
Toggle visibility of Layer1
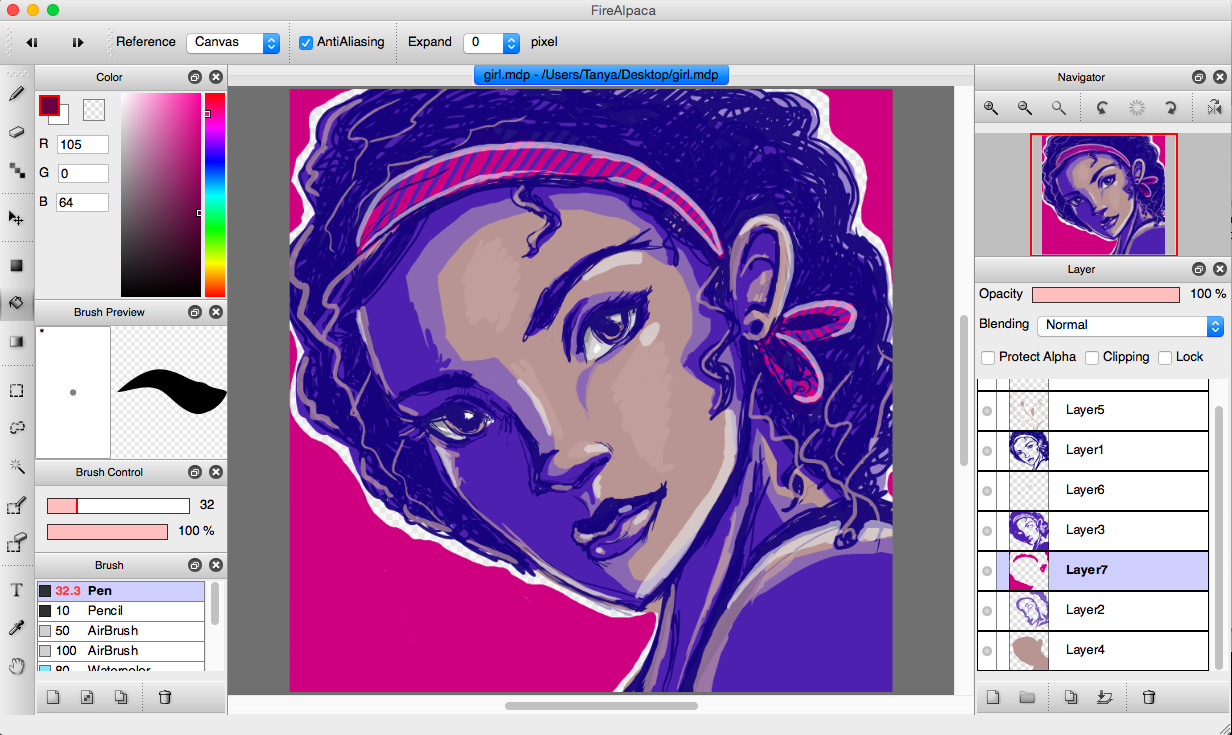pyautogui.click(x=987, y=451)
